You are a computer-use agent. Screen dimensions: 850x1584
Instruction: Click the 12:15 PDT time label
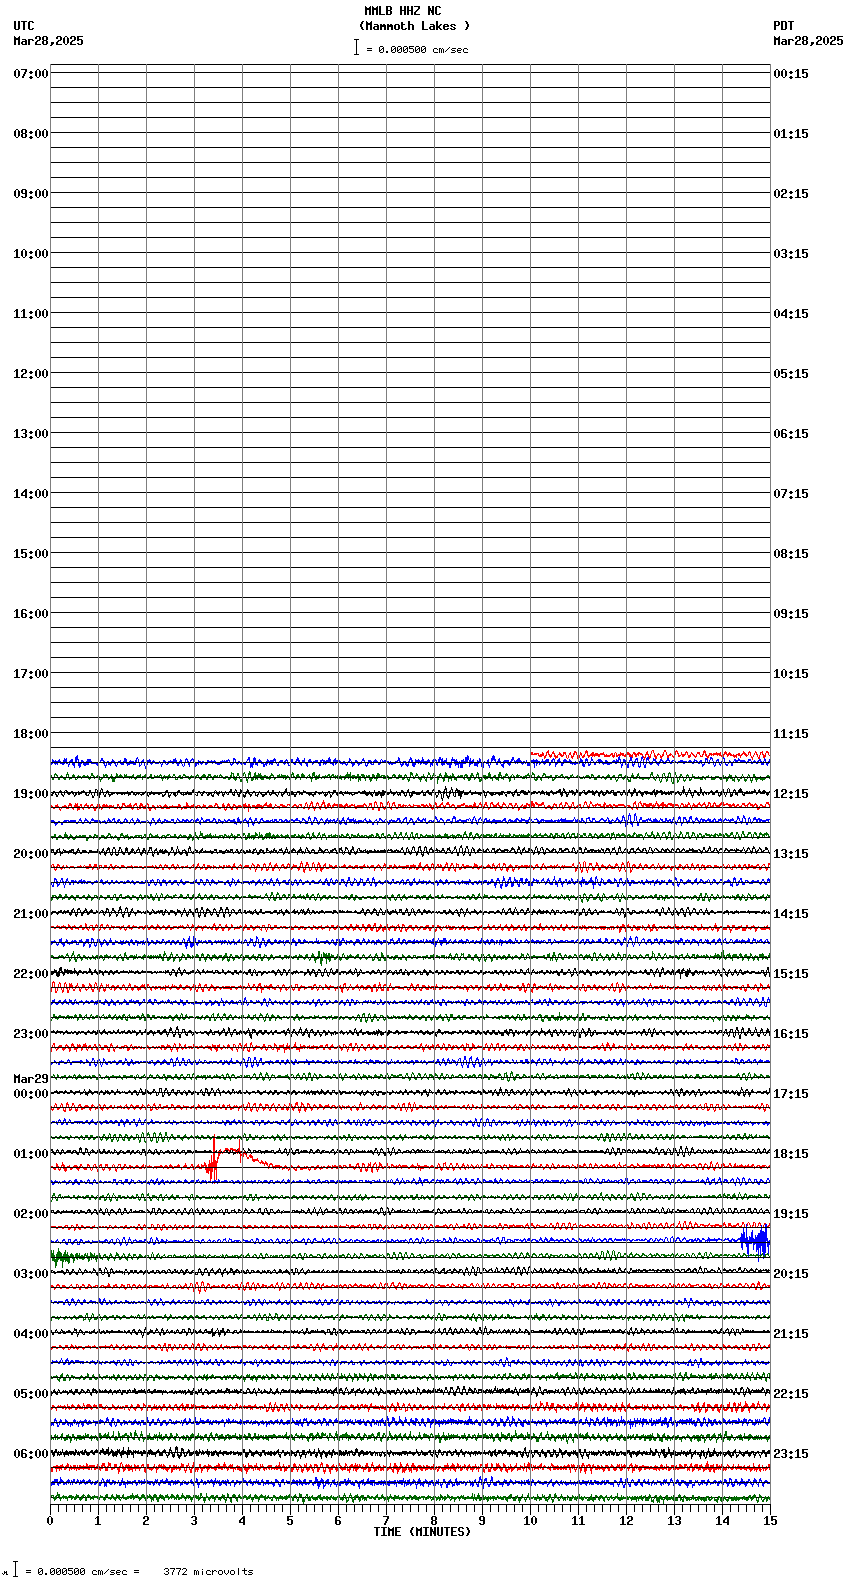click(791, 794)
